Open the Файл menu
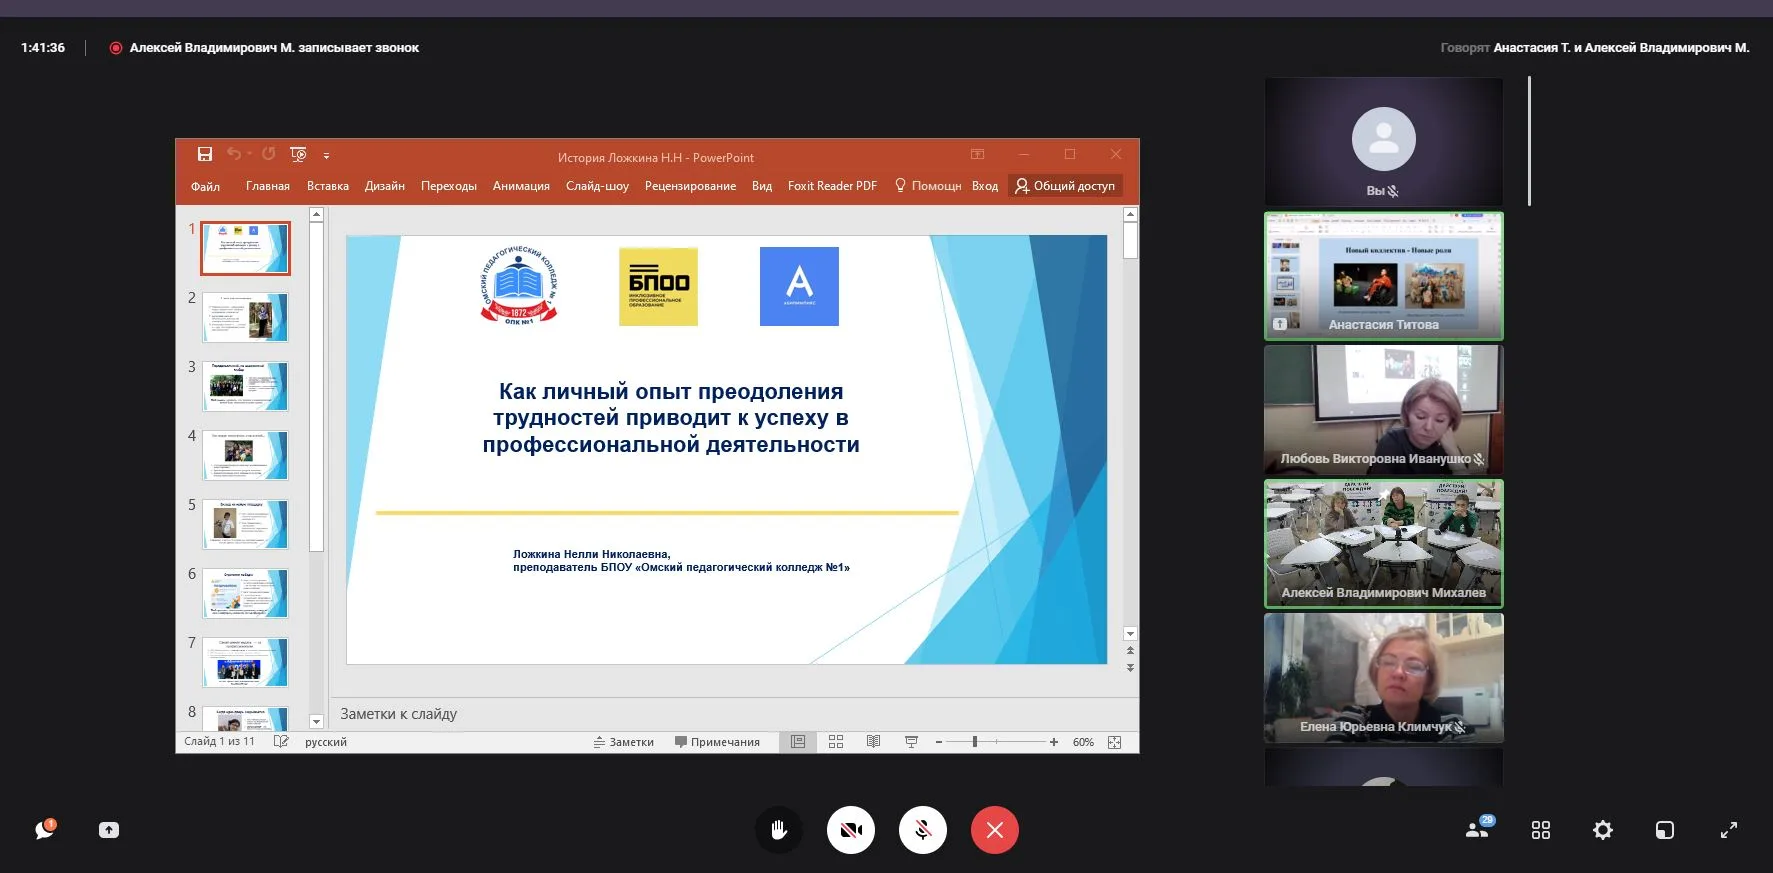The image size is (1773, 873). [x=205, y=186]
